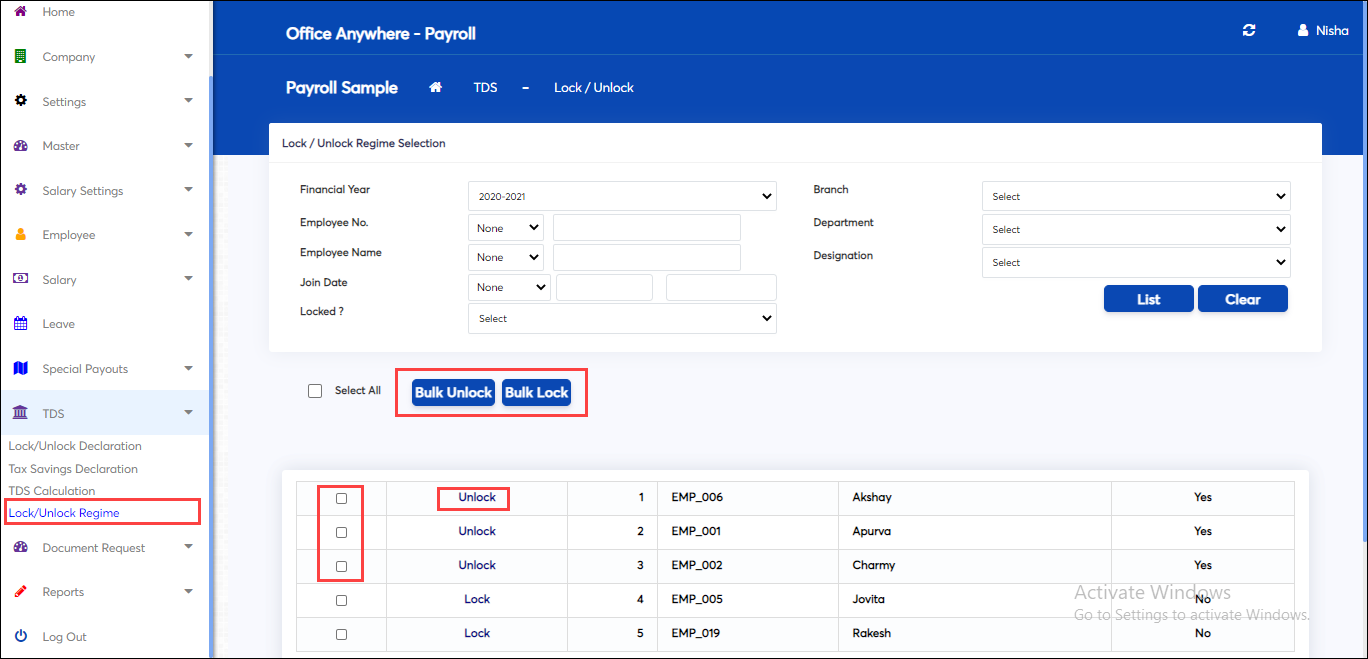Check the box for EMP_006 Akshay
The height and width of the screenshot is (659, 1368).
pos(341,498)
